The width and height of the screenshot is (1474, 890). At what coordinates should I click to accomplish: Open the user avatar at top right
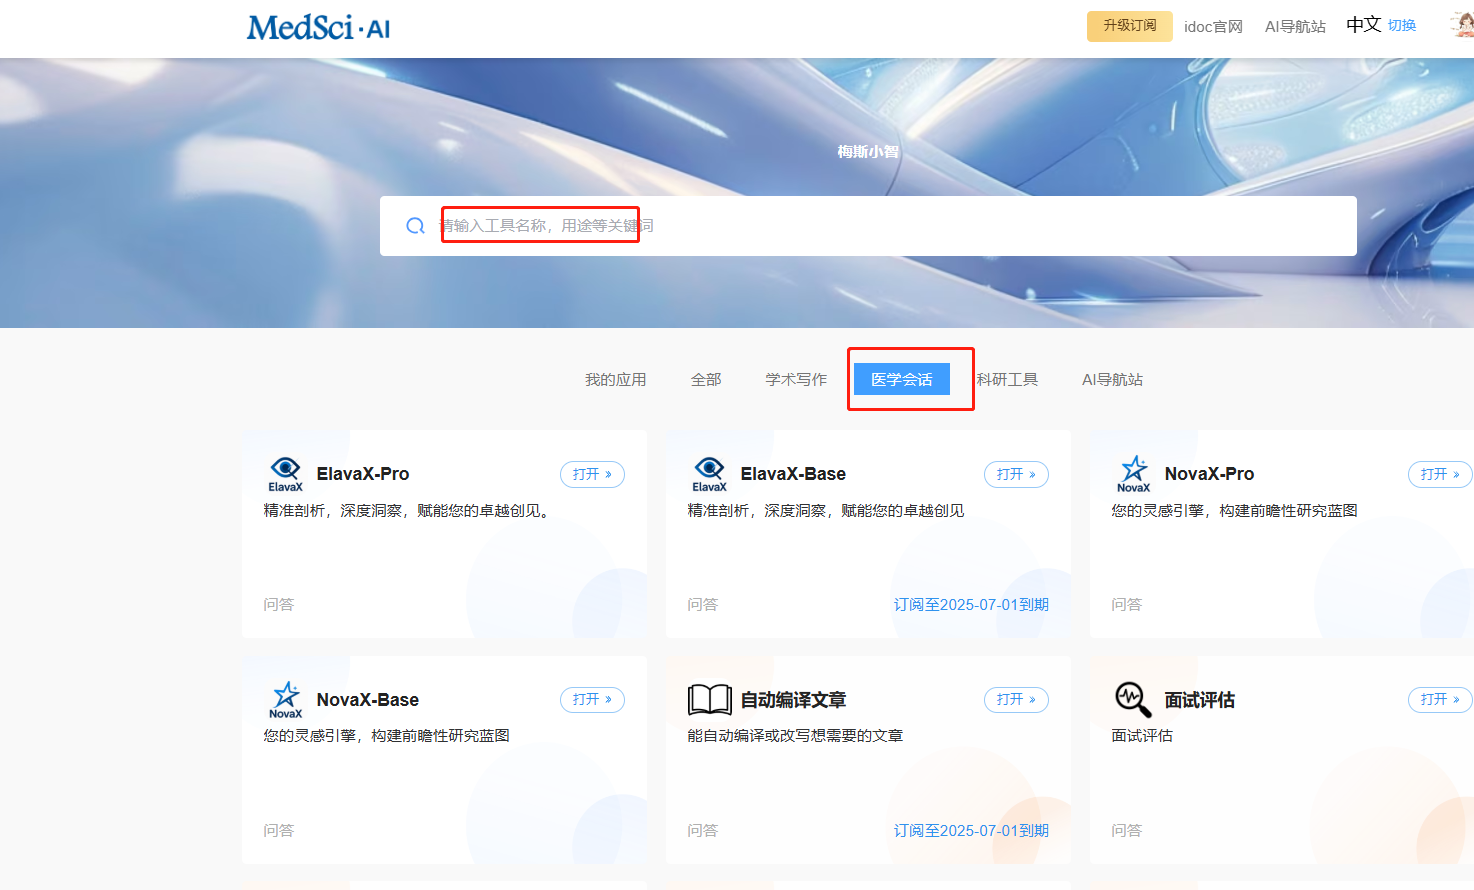(1462, 25)
